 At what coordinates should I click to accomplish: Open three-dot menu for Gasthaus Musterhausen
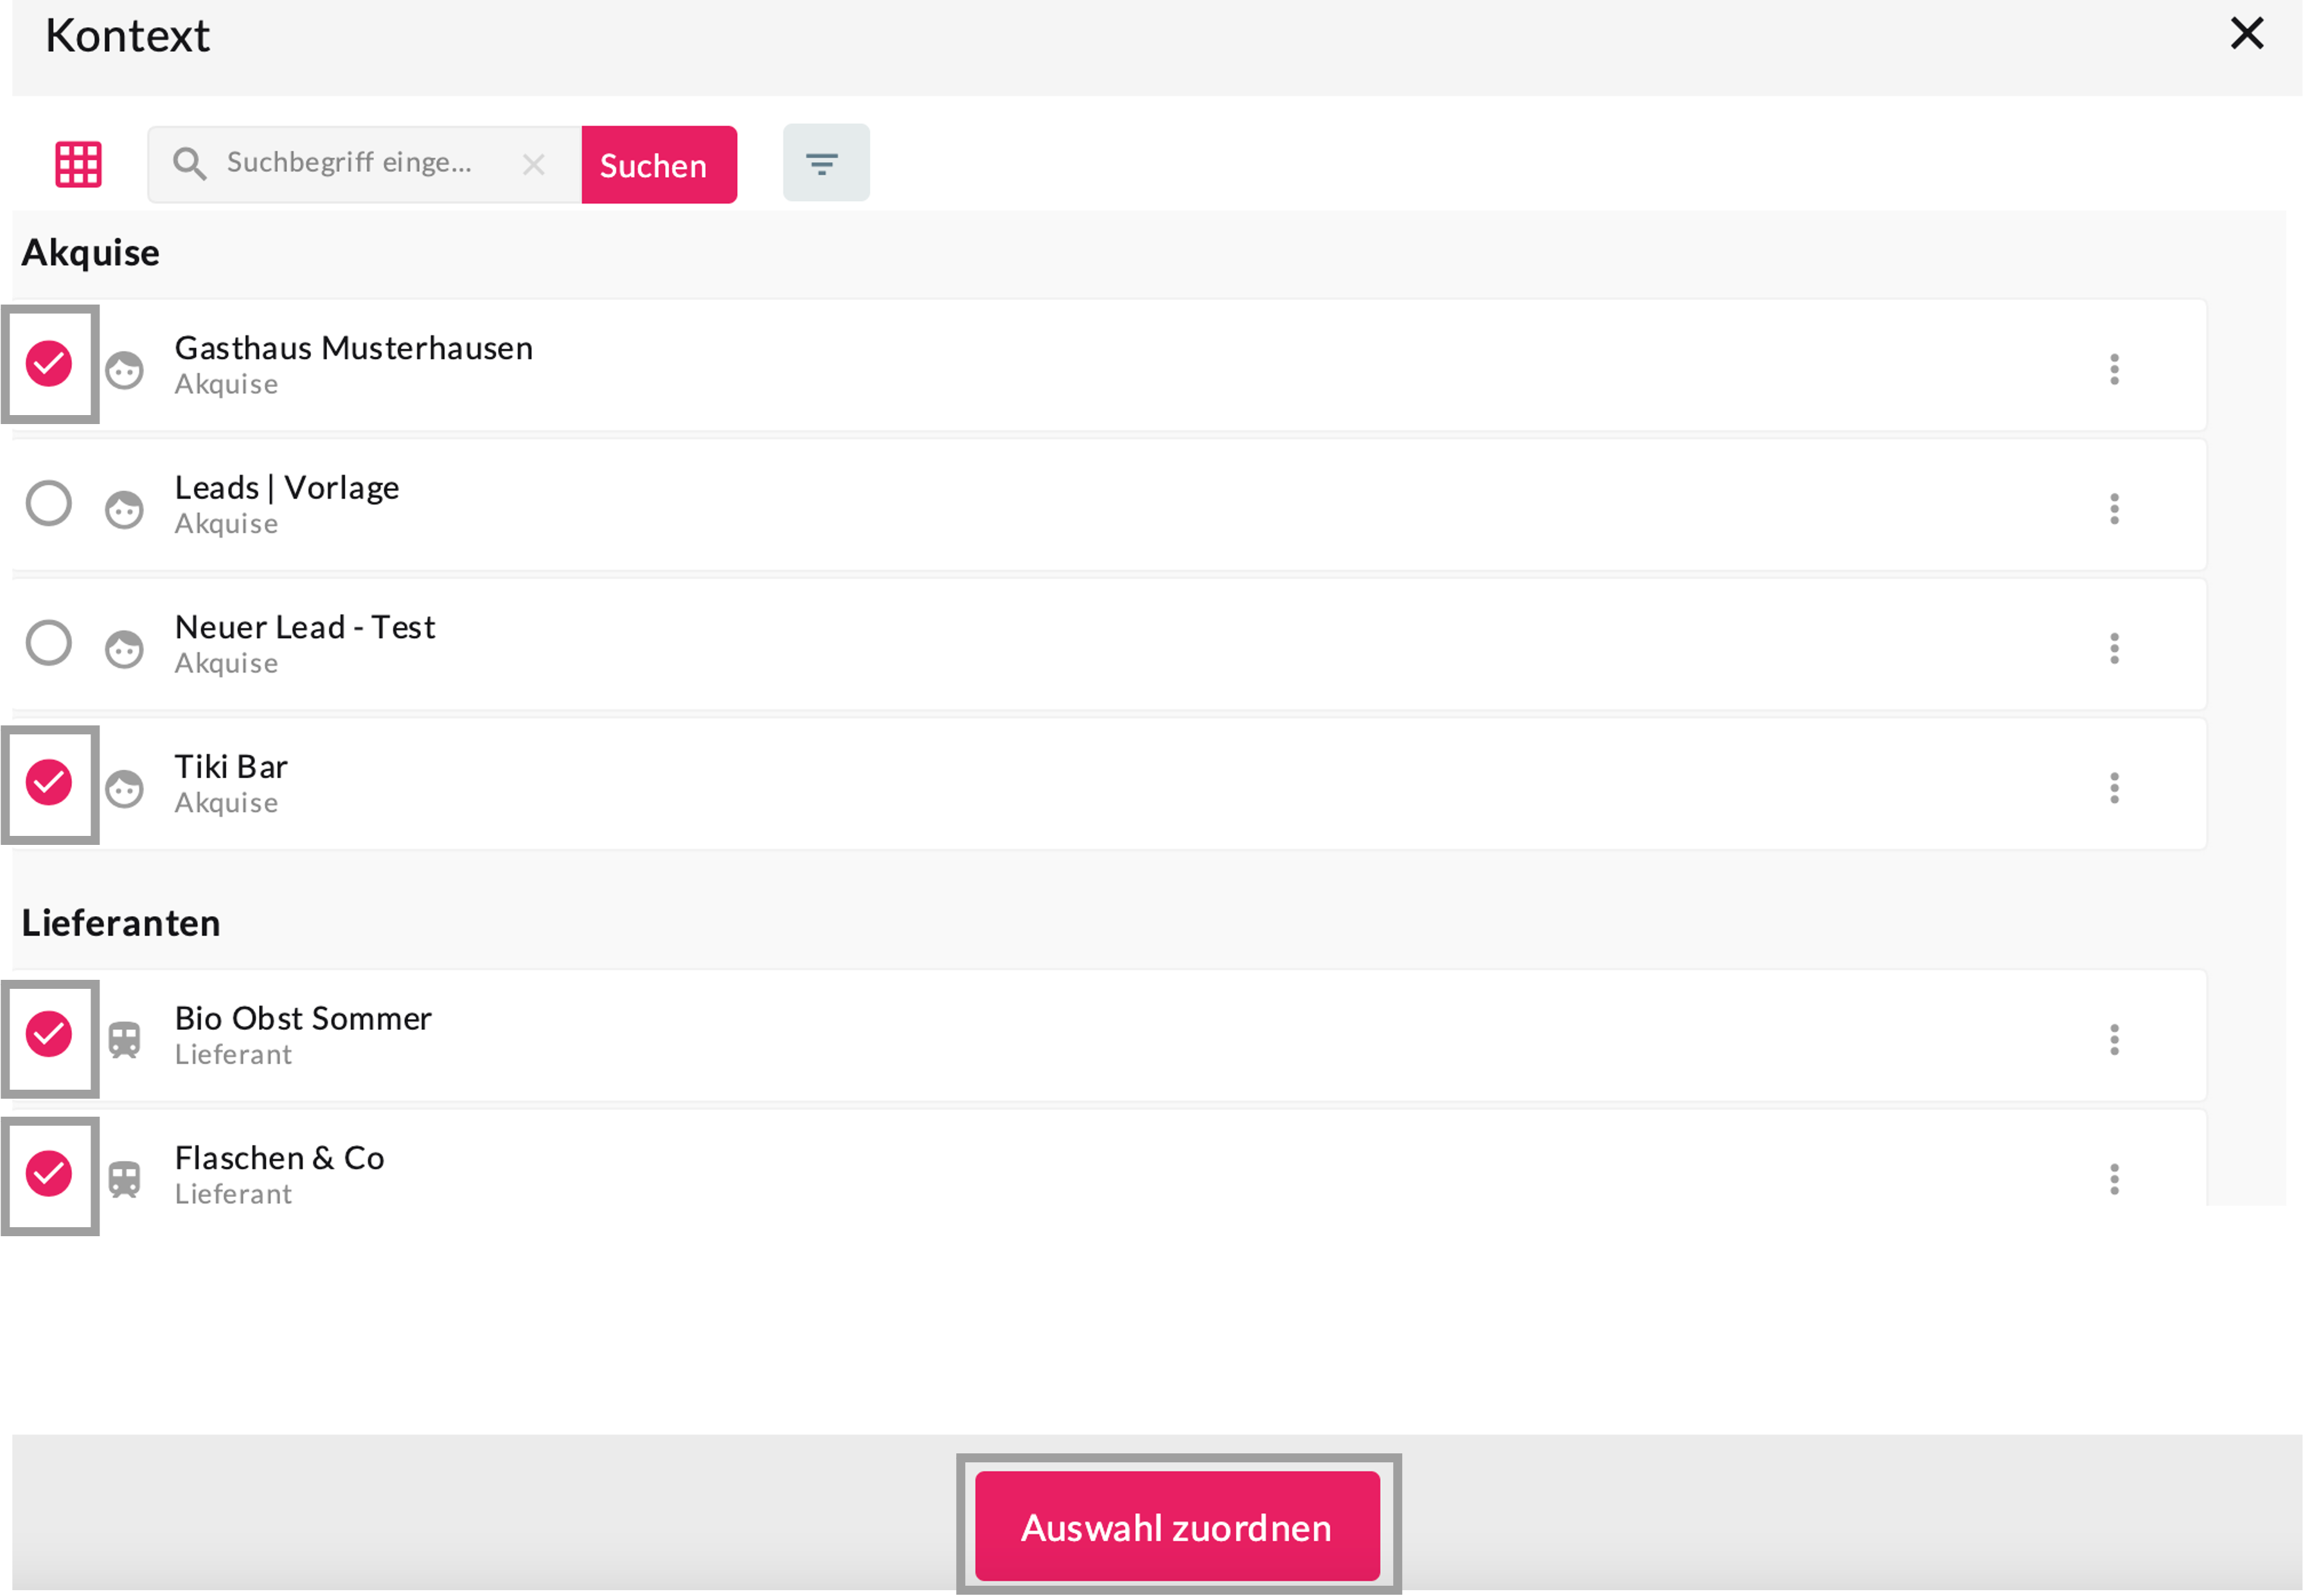(2113, 369)
